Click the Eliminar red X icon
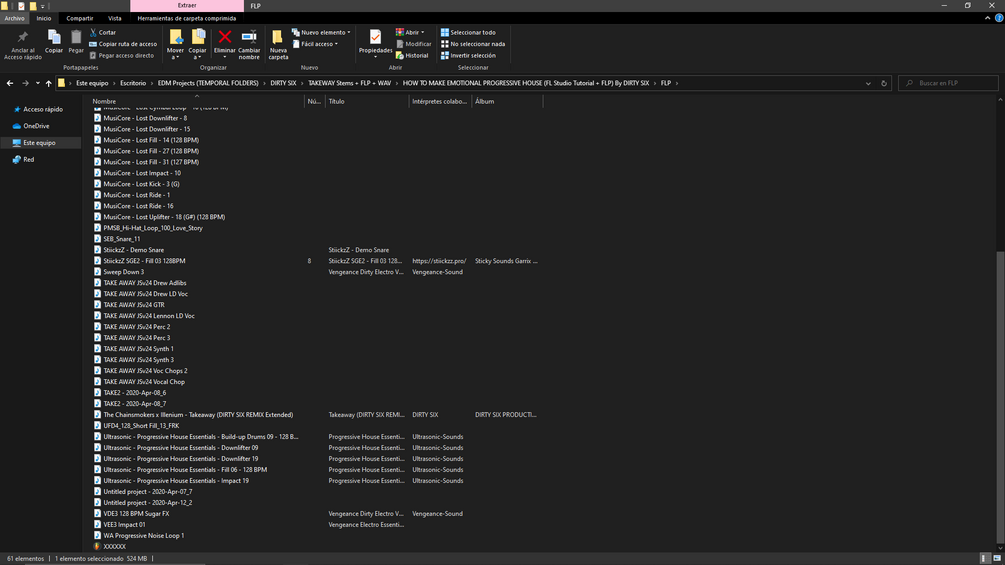The width and height of the screenshot is (1005, 565). coord(224,37)
